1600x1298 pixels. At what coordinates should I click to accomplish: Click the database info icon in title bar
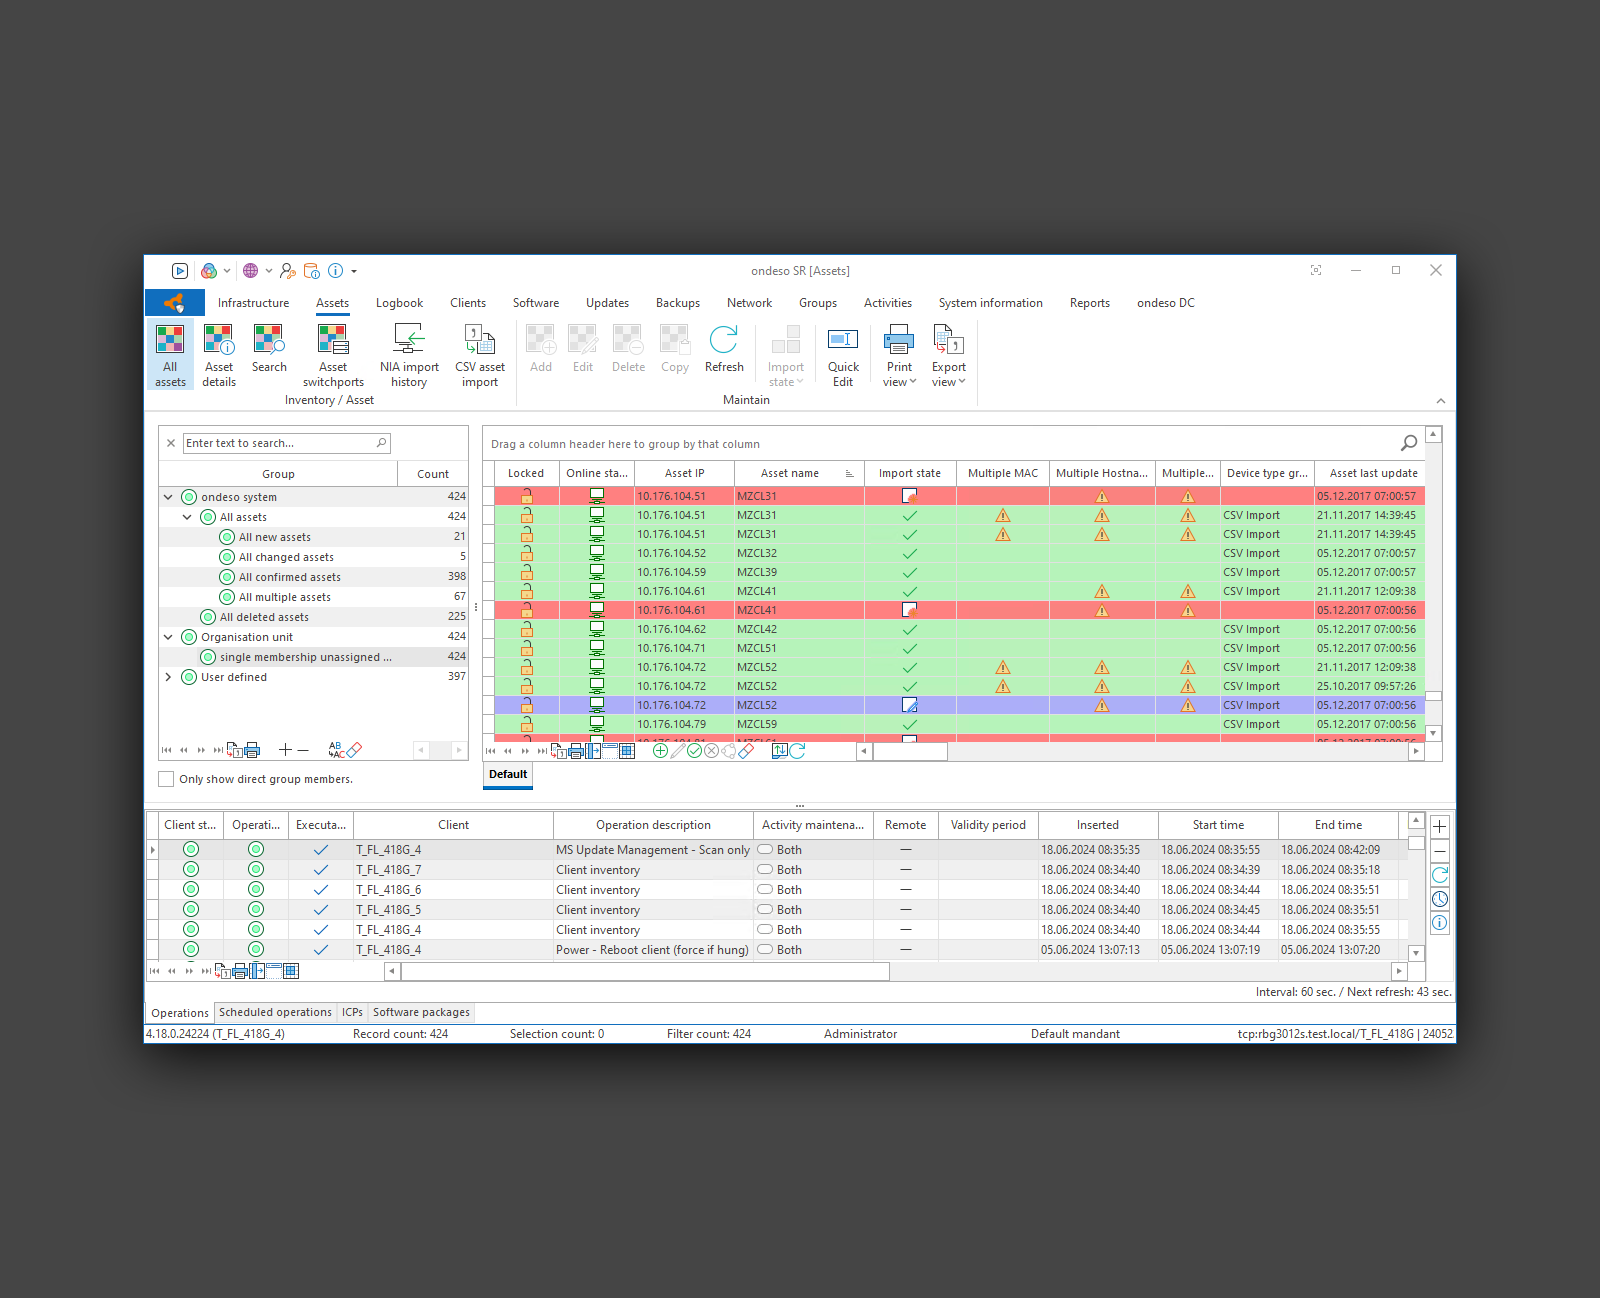[312, 271]
